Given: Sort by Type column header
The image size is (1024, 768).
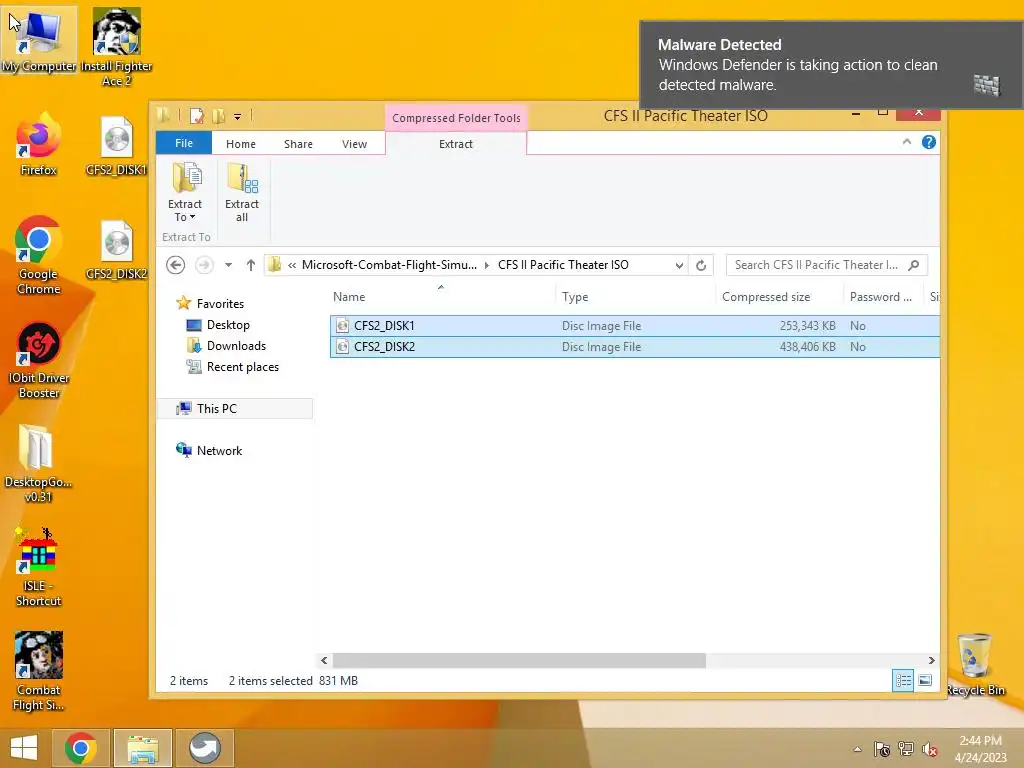Looking at the screenshot, I should 635,296.
